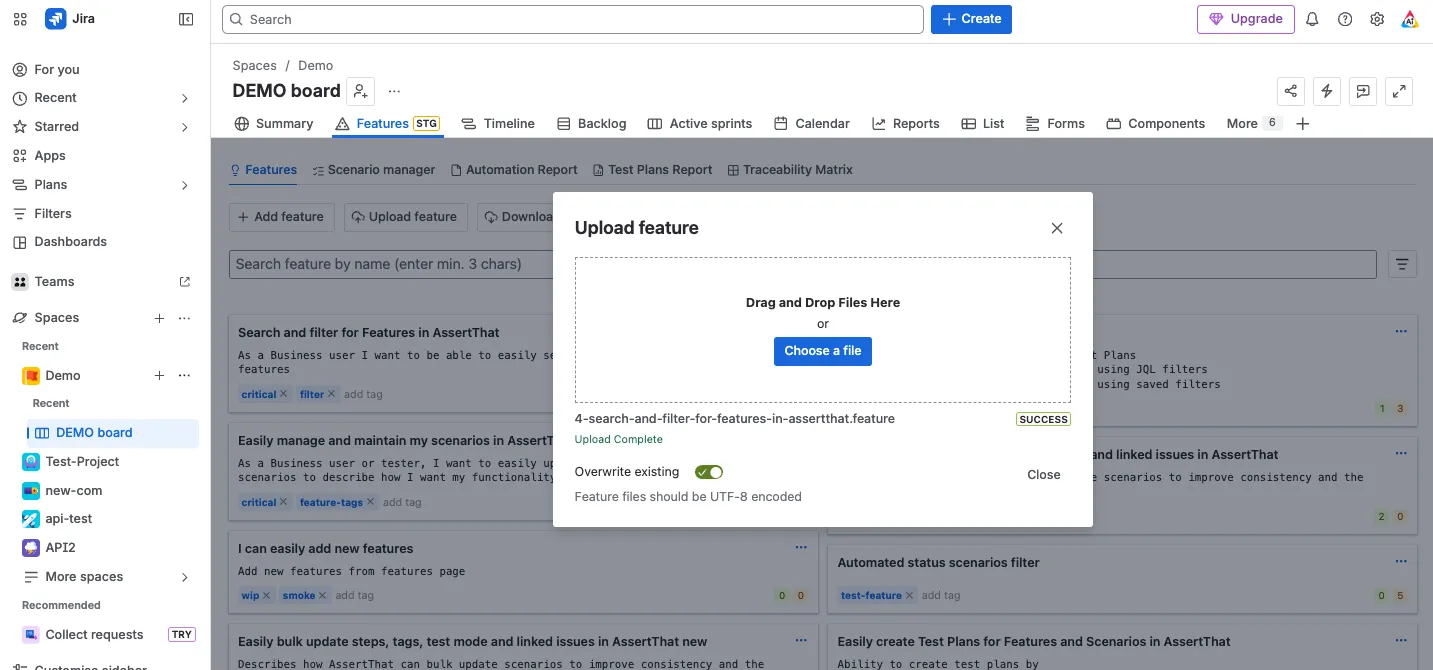Open the three-dot menu next to Demo space
Screen dimensions: 1433x670
point(184,376)
